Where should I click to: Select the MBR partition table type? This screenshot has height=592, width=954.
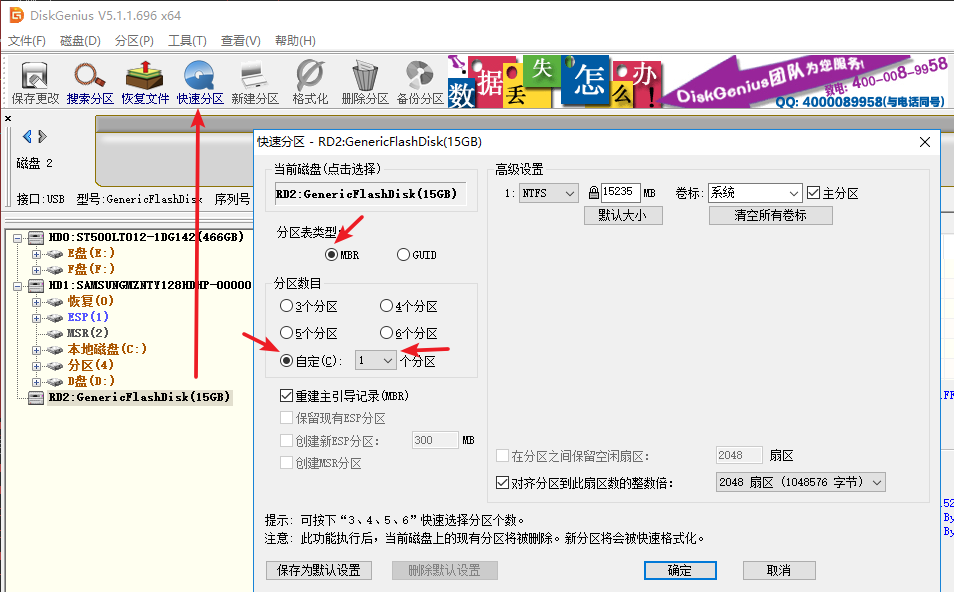point(333,254)
